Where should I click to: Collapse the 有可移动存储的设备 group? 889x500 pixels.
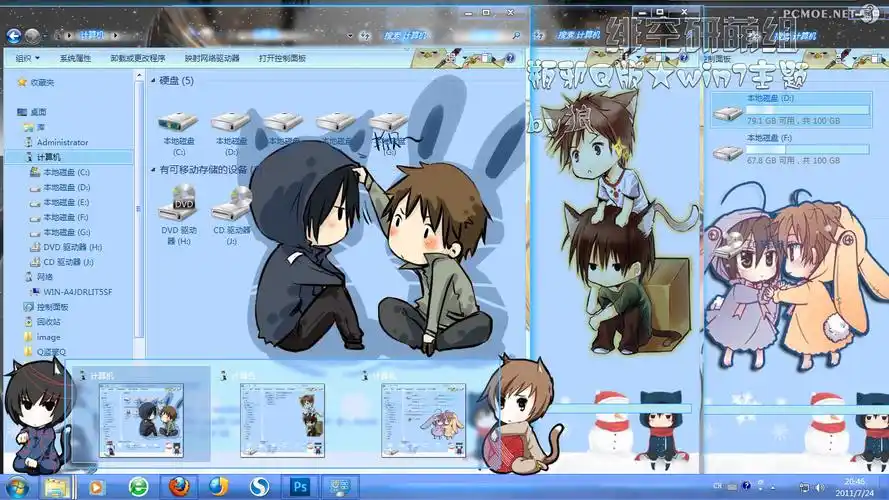(x=153, y=170)
